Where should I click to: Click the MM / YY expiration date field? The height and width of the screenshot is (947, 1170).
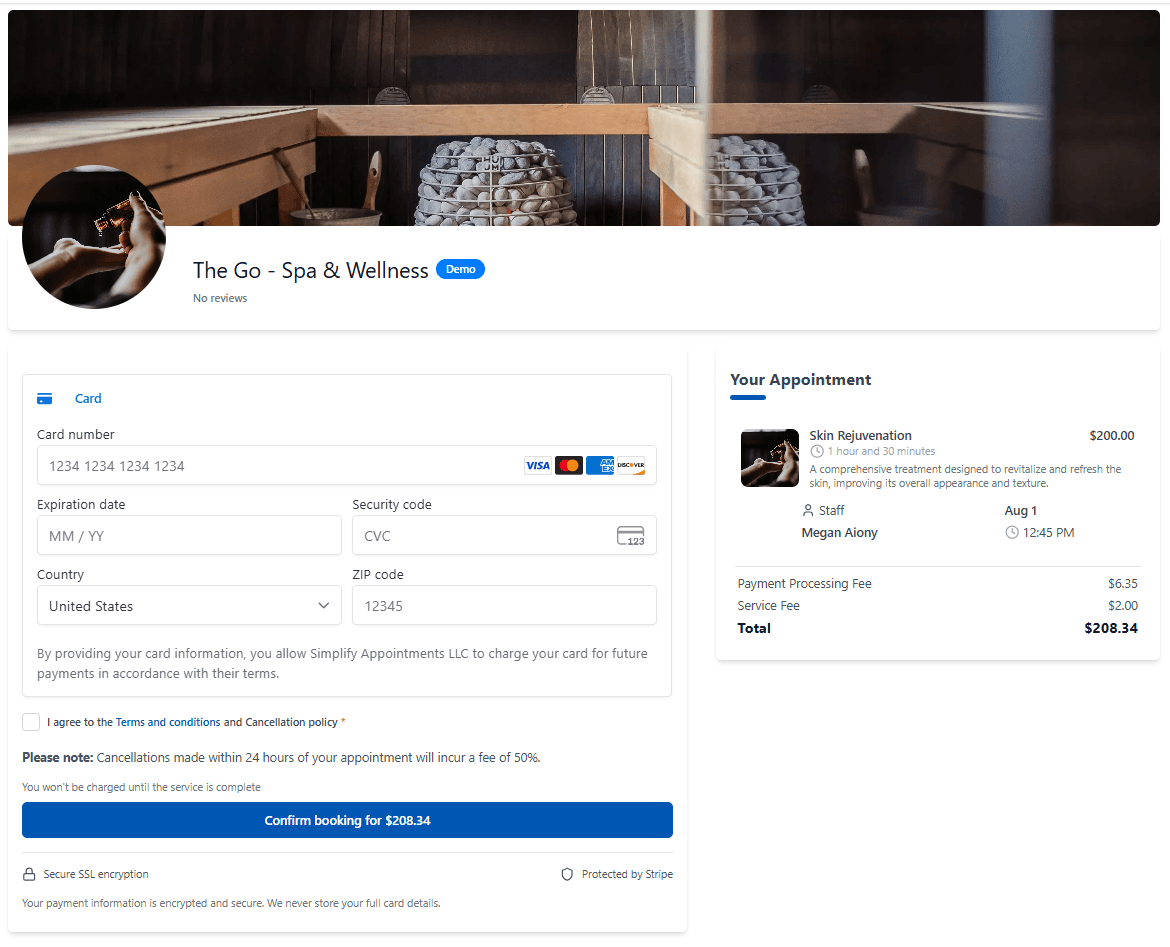(189, 535)
